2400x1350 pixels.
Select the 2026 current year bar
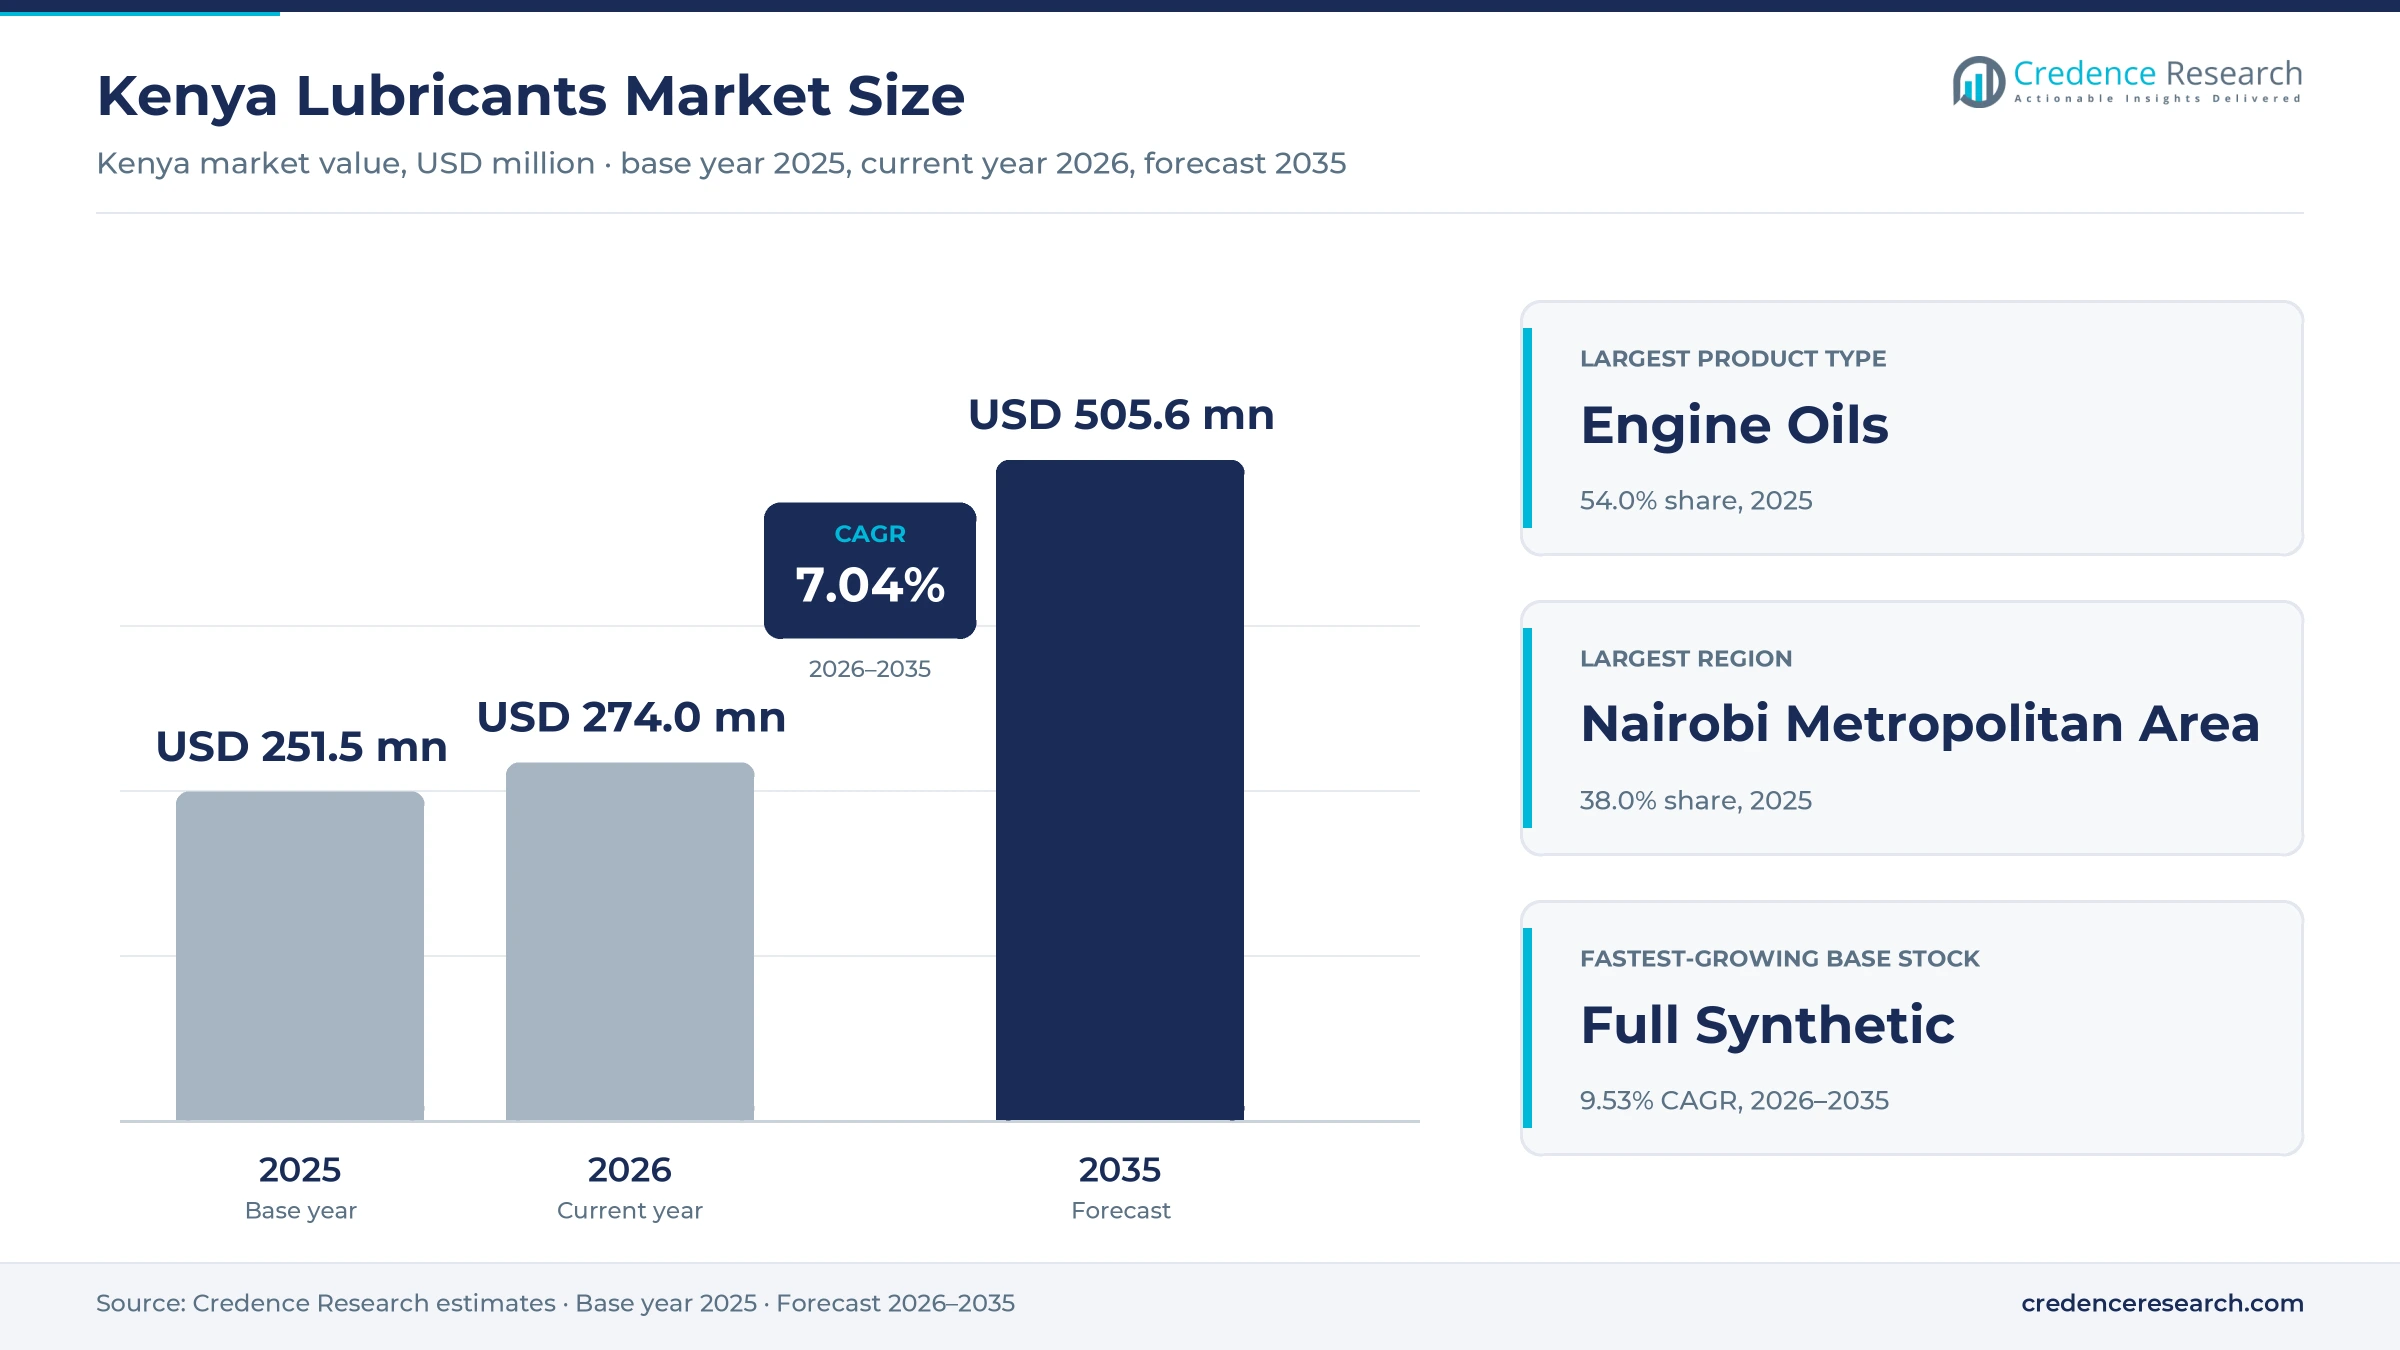coord(630,941)
